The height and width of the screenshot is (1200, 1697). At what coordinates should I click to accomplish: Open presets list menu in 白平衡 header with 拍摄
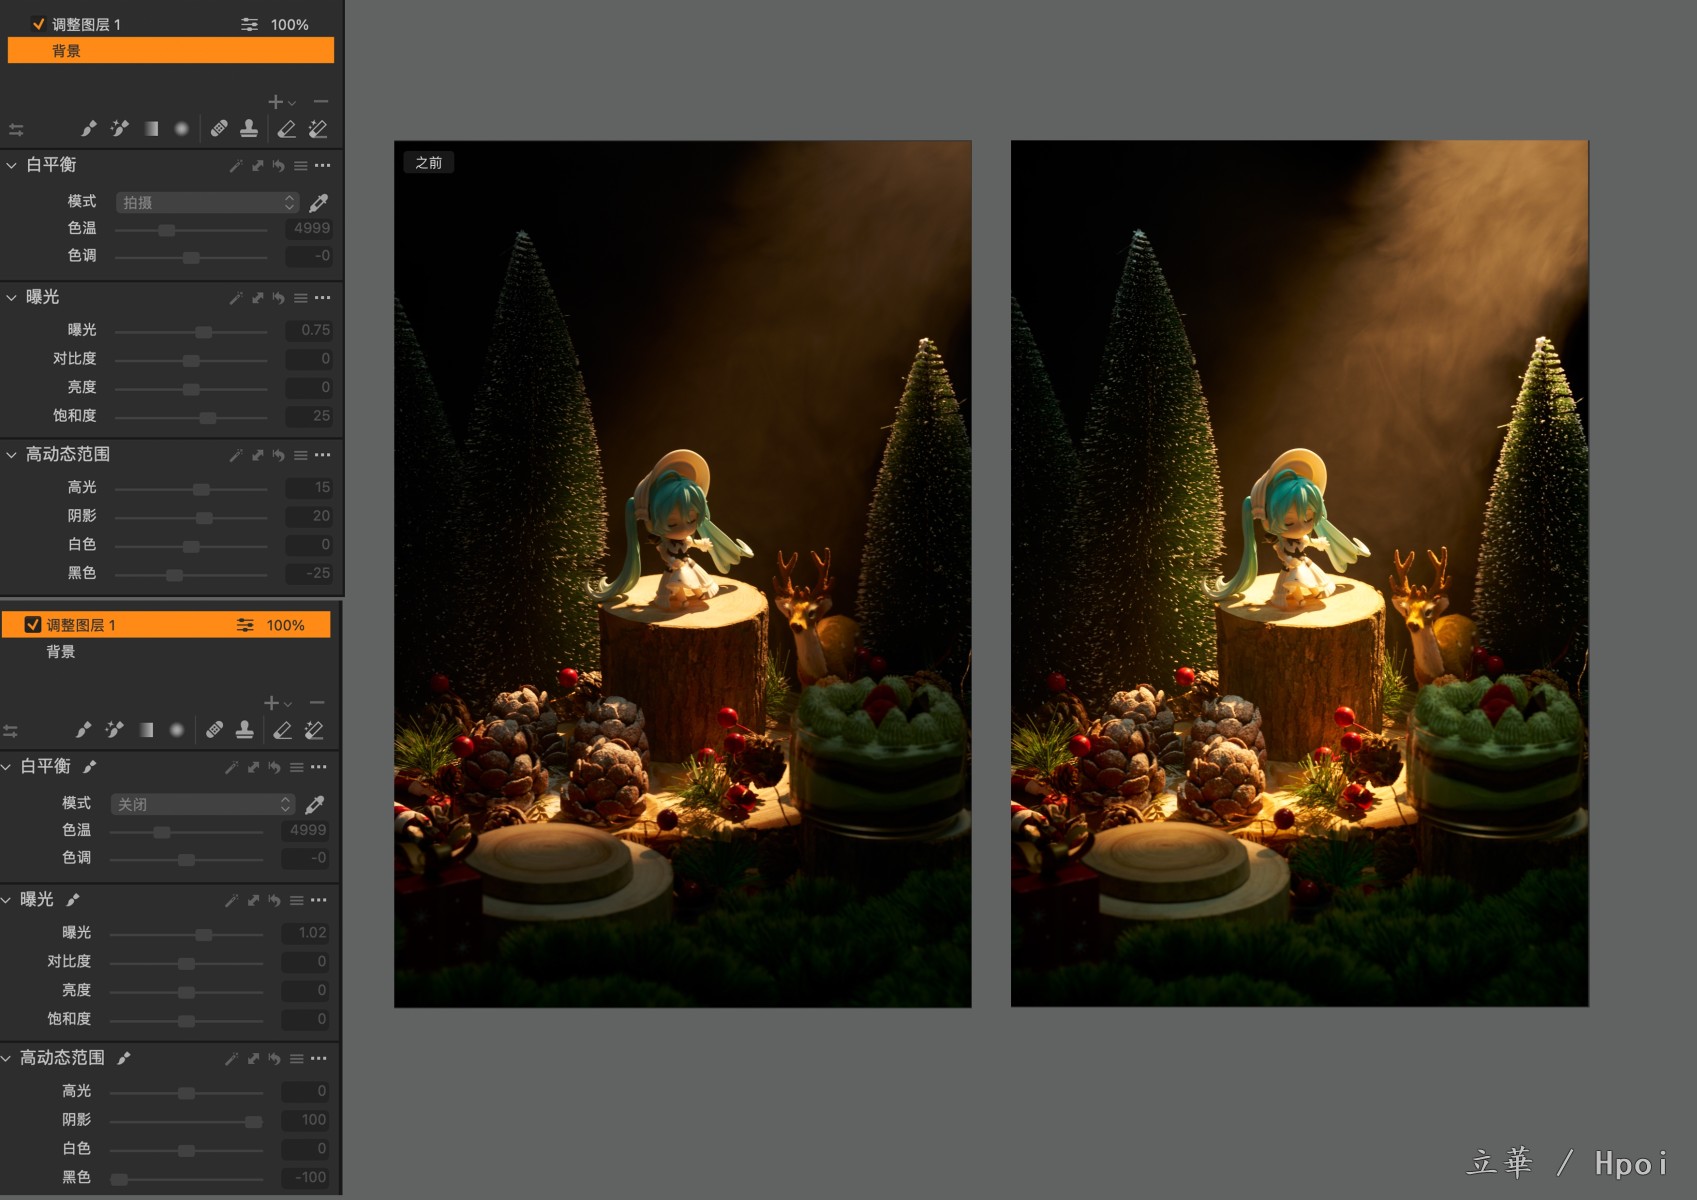[x=300, y=166]
